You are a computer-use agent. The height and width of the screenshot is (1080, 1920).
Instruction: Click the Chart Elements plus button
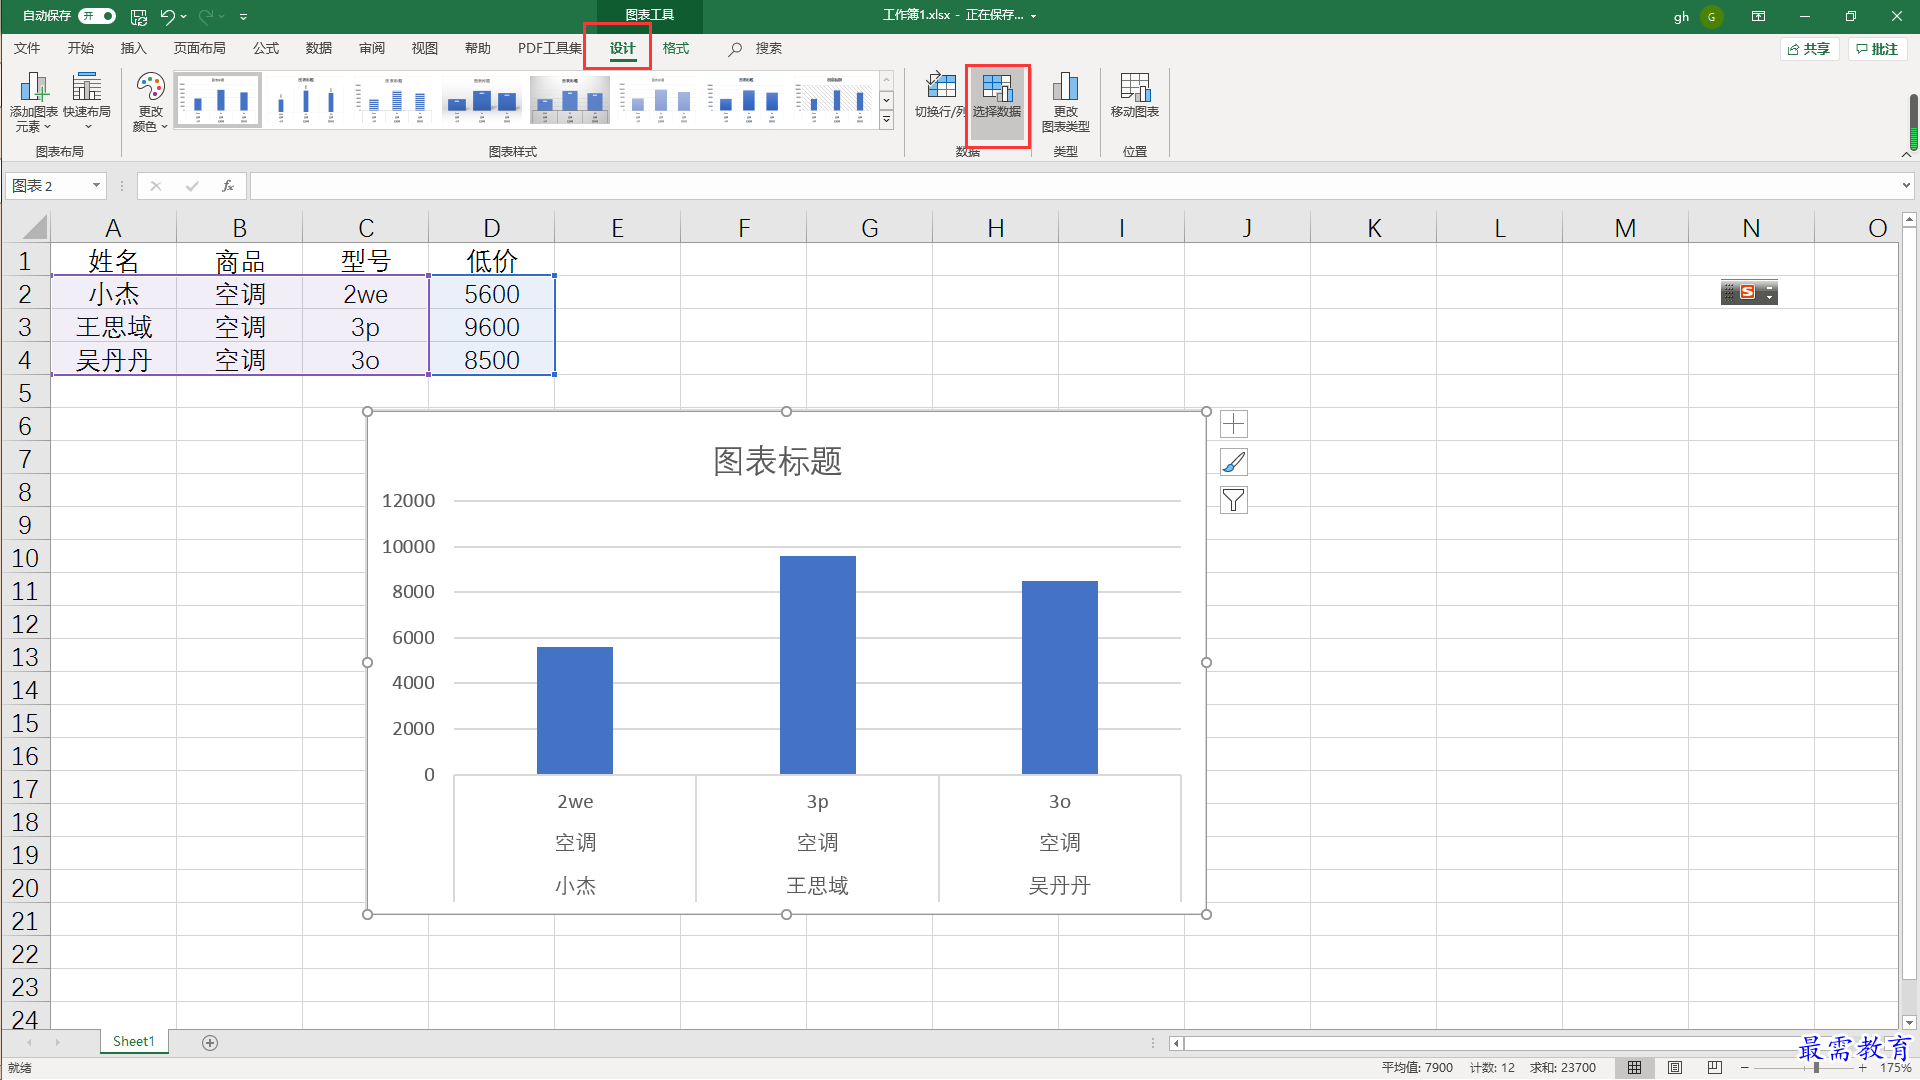1234,424
